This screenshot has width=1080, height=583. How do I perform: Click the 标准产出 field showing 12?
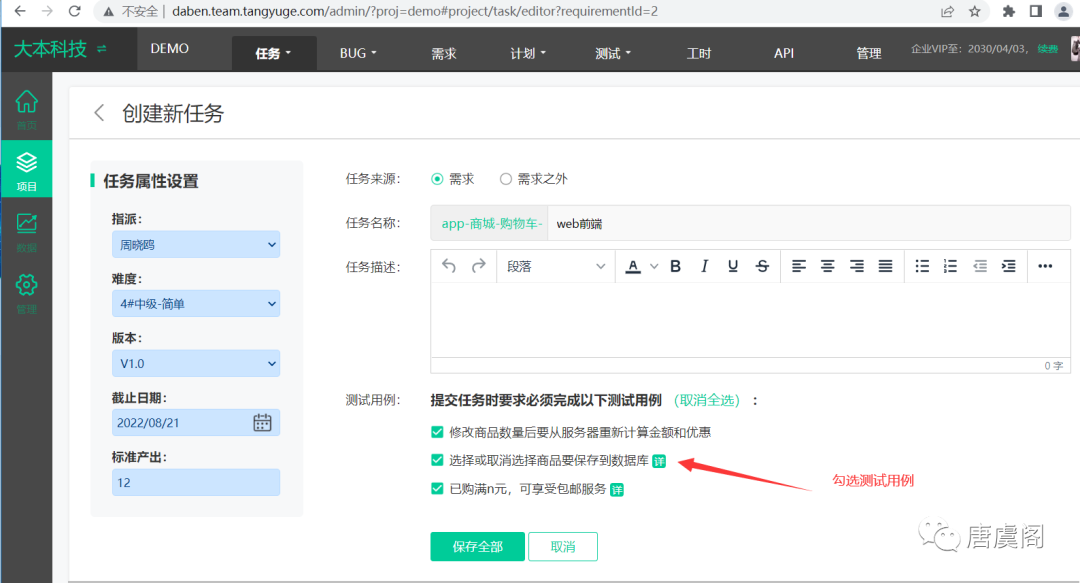click(196, 482)
